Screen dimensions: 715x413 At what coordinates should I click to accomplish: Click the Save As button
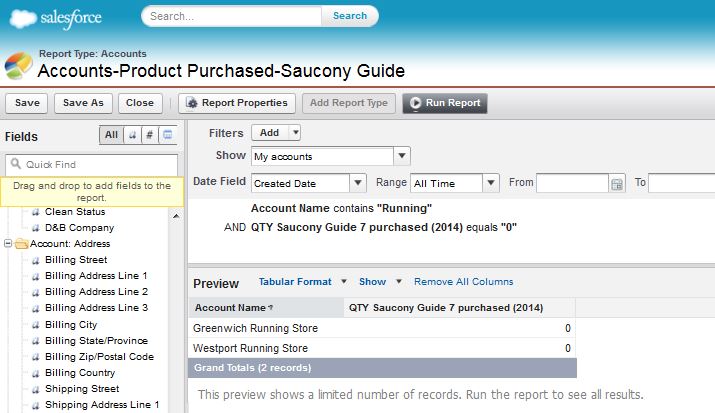83,103
